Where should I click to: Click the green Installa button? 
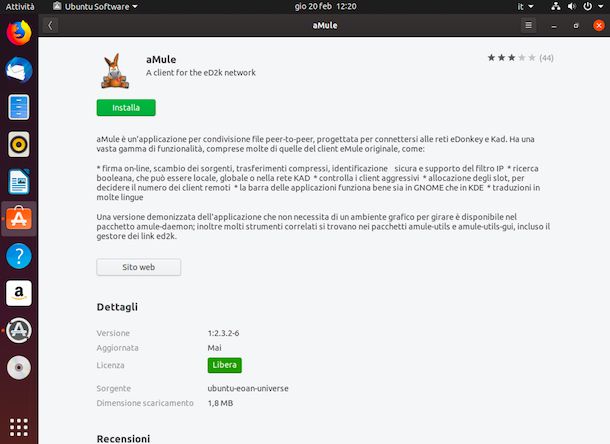(126, 108)
